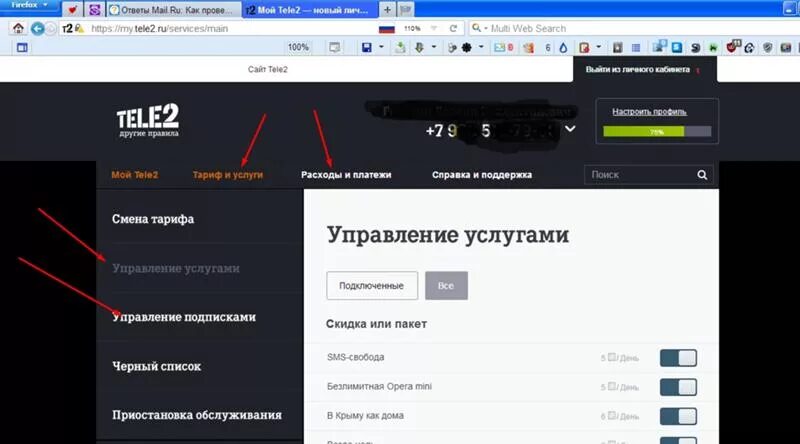Click the TELE2 logo
This screenshot has height=444, width=800.
point(148,120)
